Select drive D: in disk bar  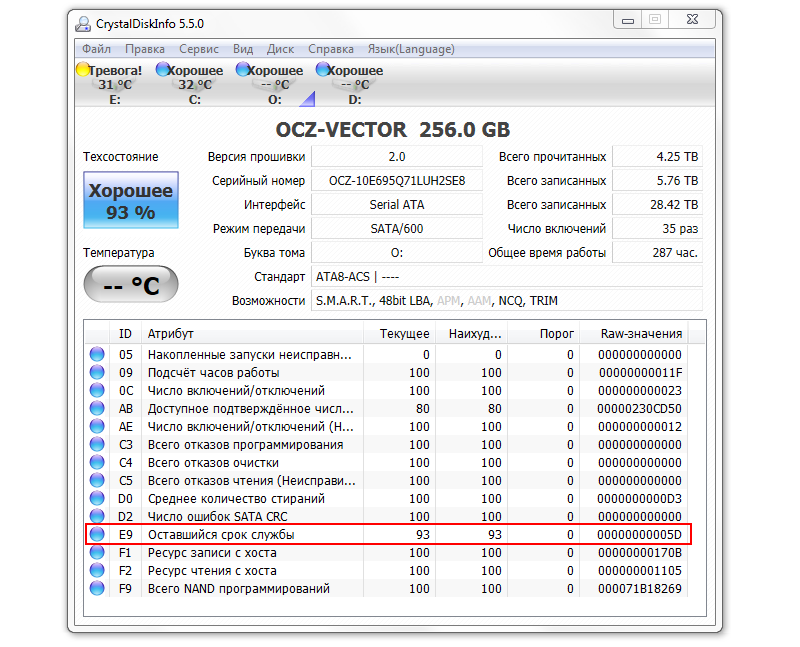pyautogui.click(x=351, y=84)
